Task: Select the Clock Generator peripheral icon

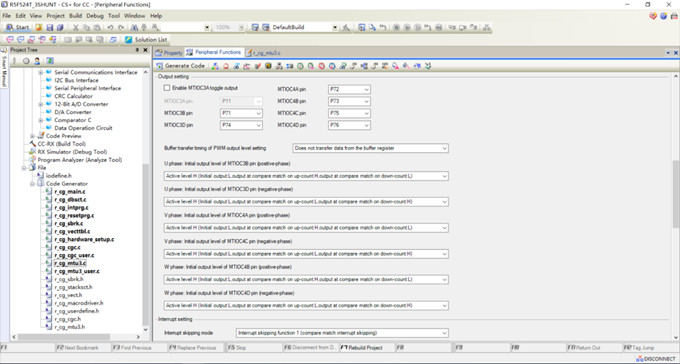Action: coord(215,66)
